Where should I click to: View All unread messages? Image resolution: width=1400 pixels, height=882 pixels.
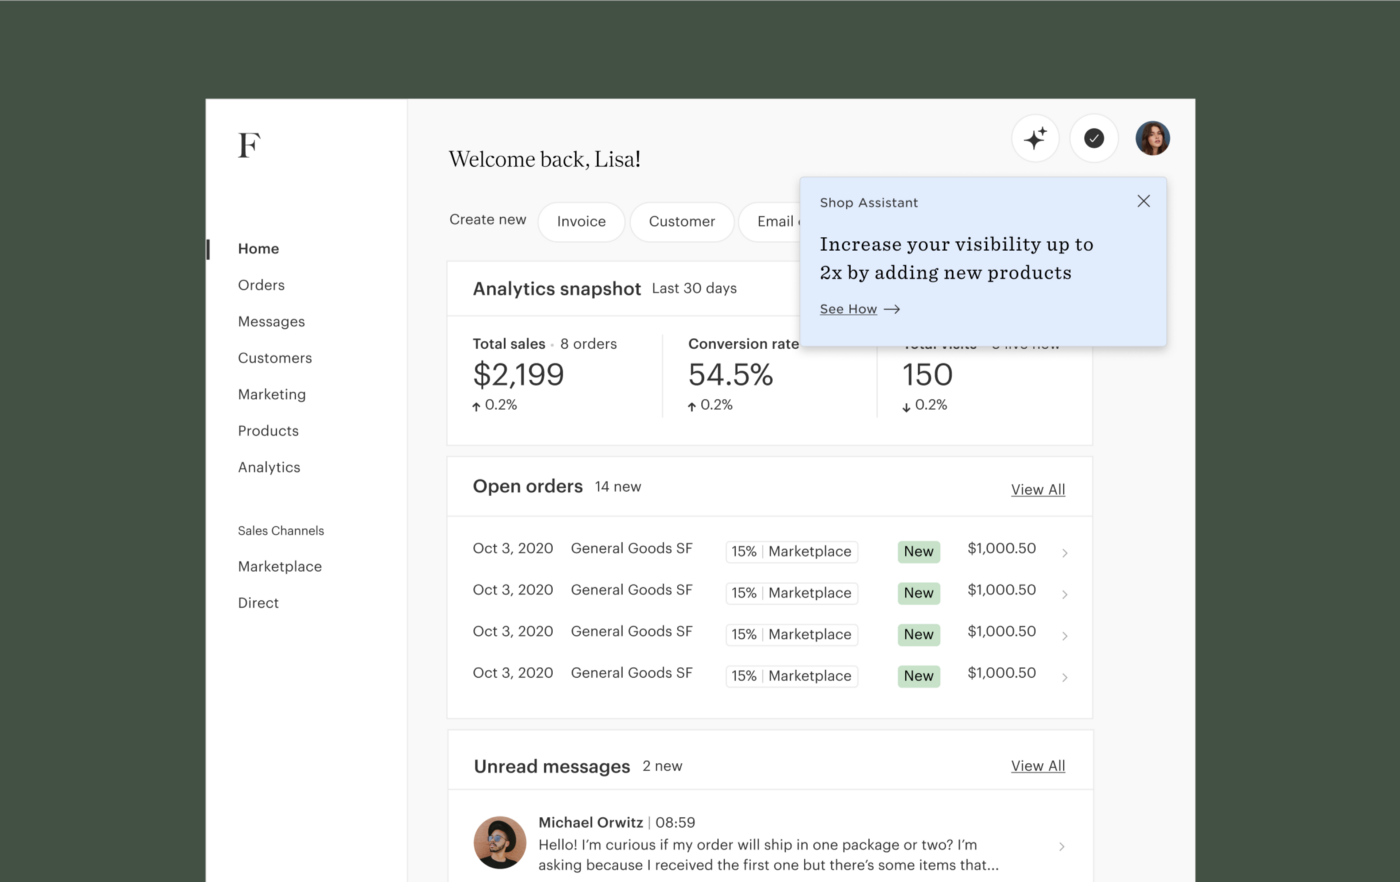(1037, 765)
